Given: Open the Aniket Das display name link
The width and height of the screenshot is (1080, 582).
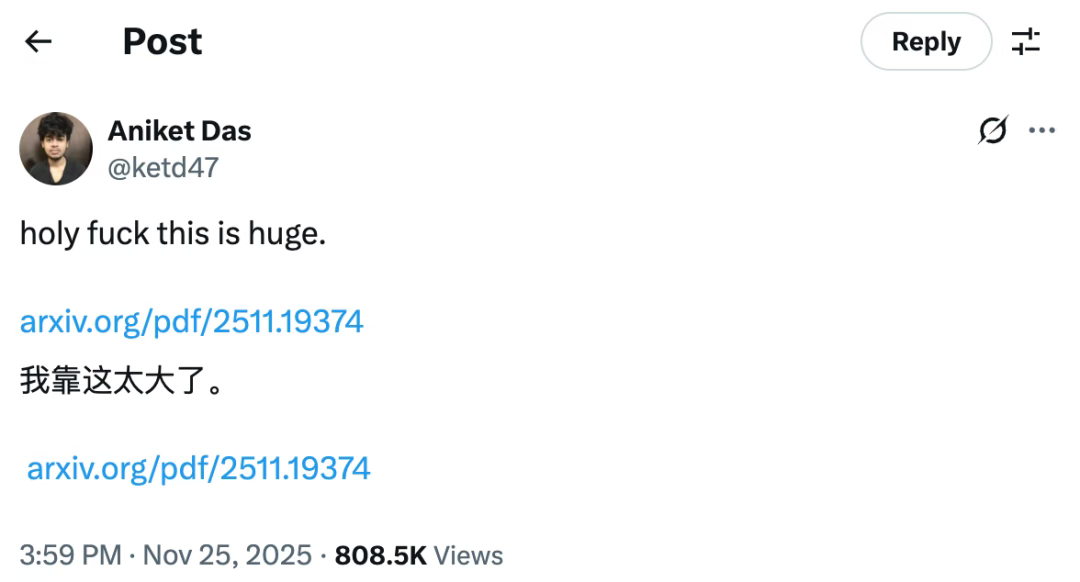Looking at the screenshot, I should tap(179, 131).
